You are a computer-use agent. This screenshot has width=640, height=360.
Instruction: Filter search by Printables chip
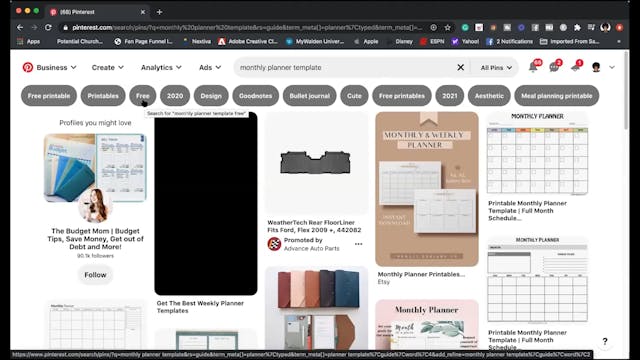pos(103,96)
